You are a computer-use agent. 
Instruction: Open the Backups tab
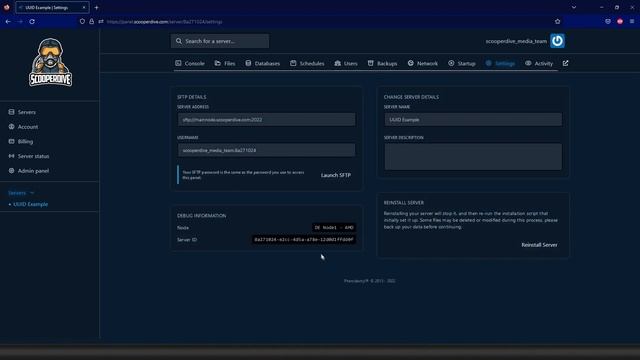pyautogui.click(x=382, y=63)
